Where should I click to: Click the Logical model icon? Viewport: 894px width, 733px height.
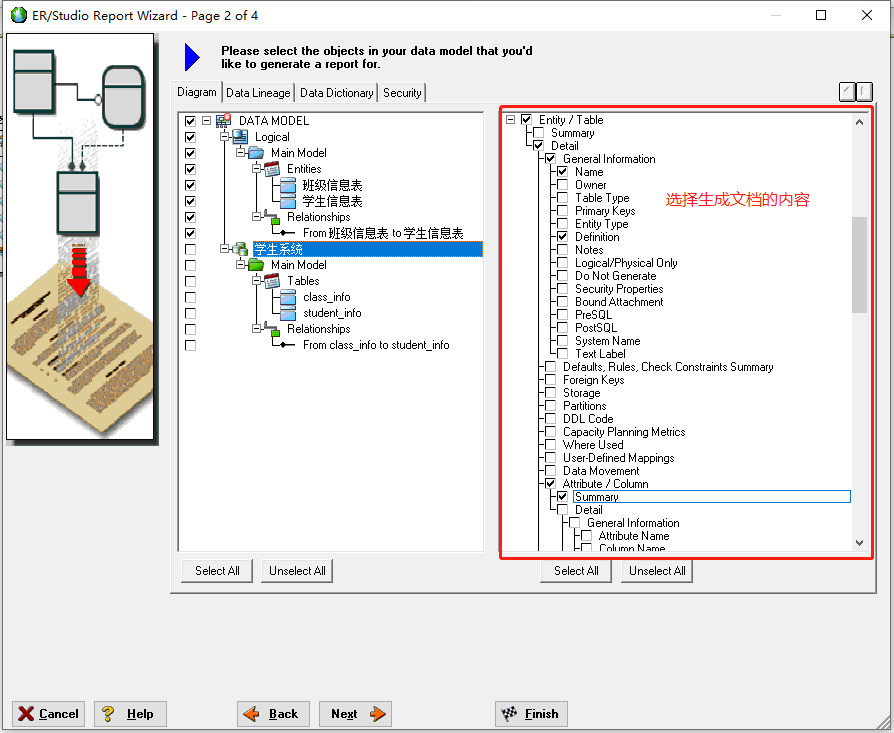point(240,137)
